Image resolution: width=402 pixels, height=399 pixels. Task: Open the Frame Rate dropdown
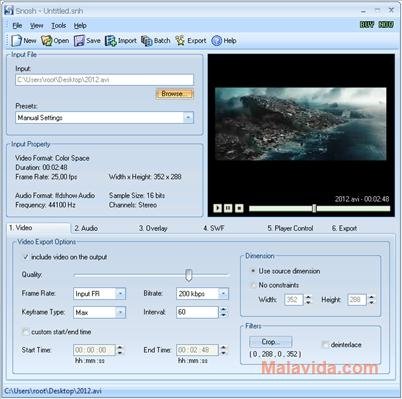point(120,294)
